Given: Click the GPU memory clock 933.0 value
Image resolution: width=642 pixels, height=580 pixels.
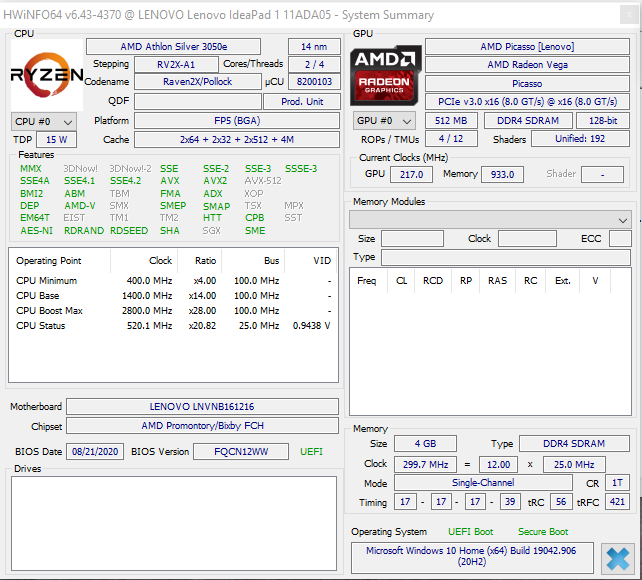Looking at the screenshot, I should [x=502, y=175].
